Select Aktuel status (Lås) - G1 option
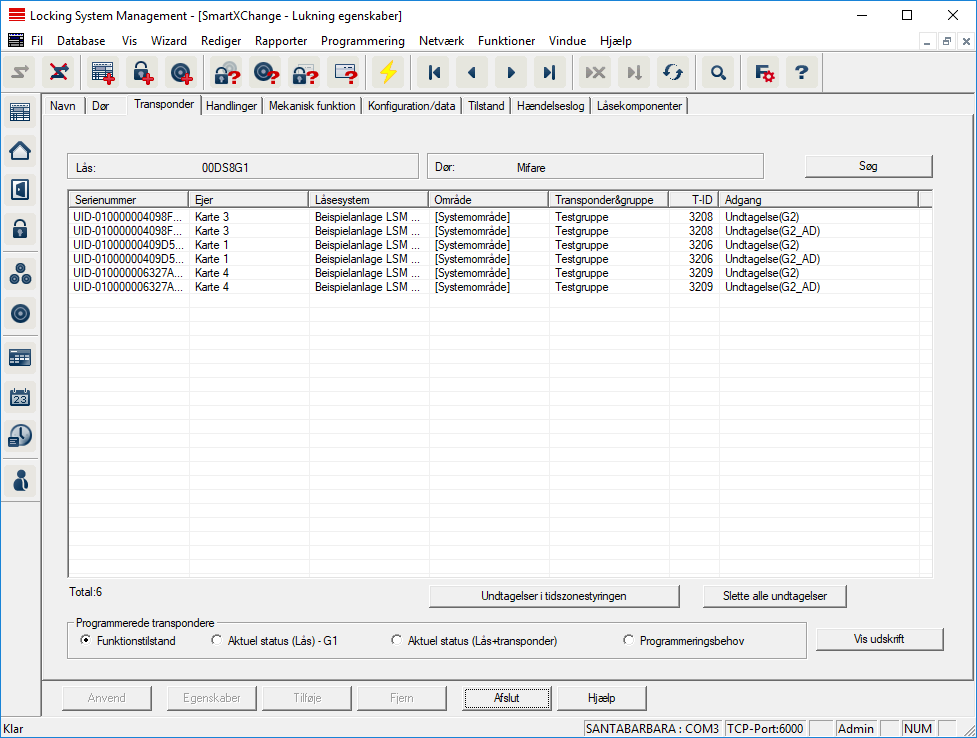 (x=217, y=640)
